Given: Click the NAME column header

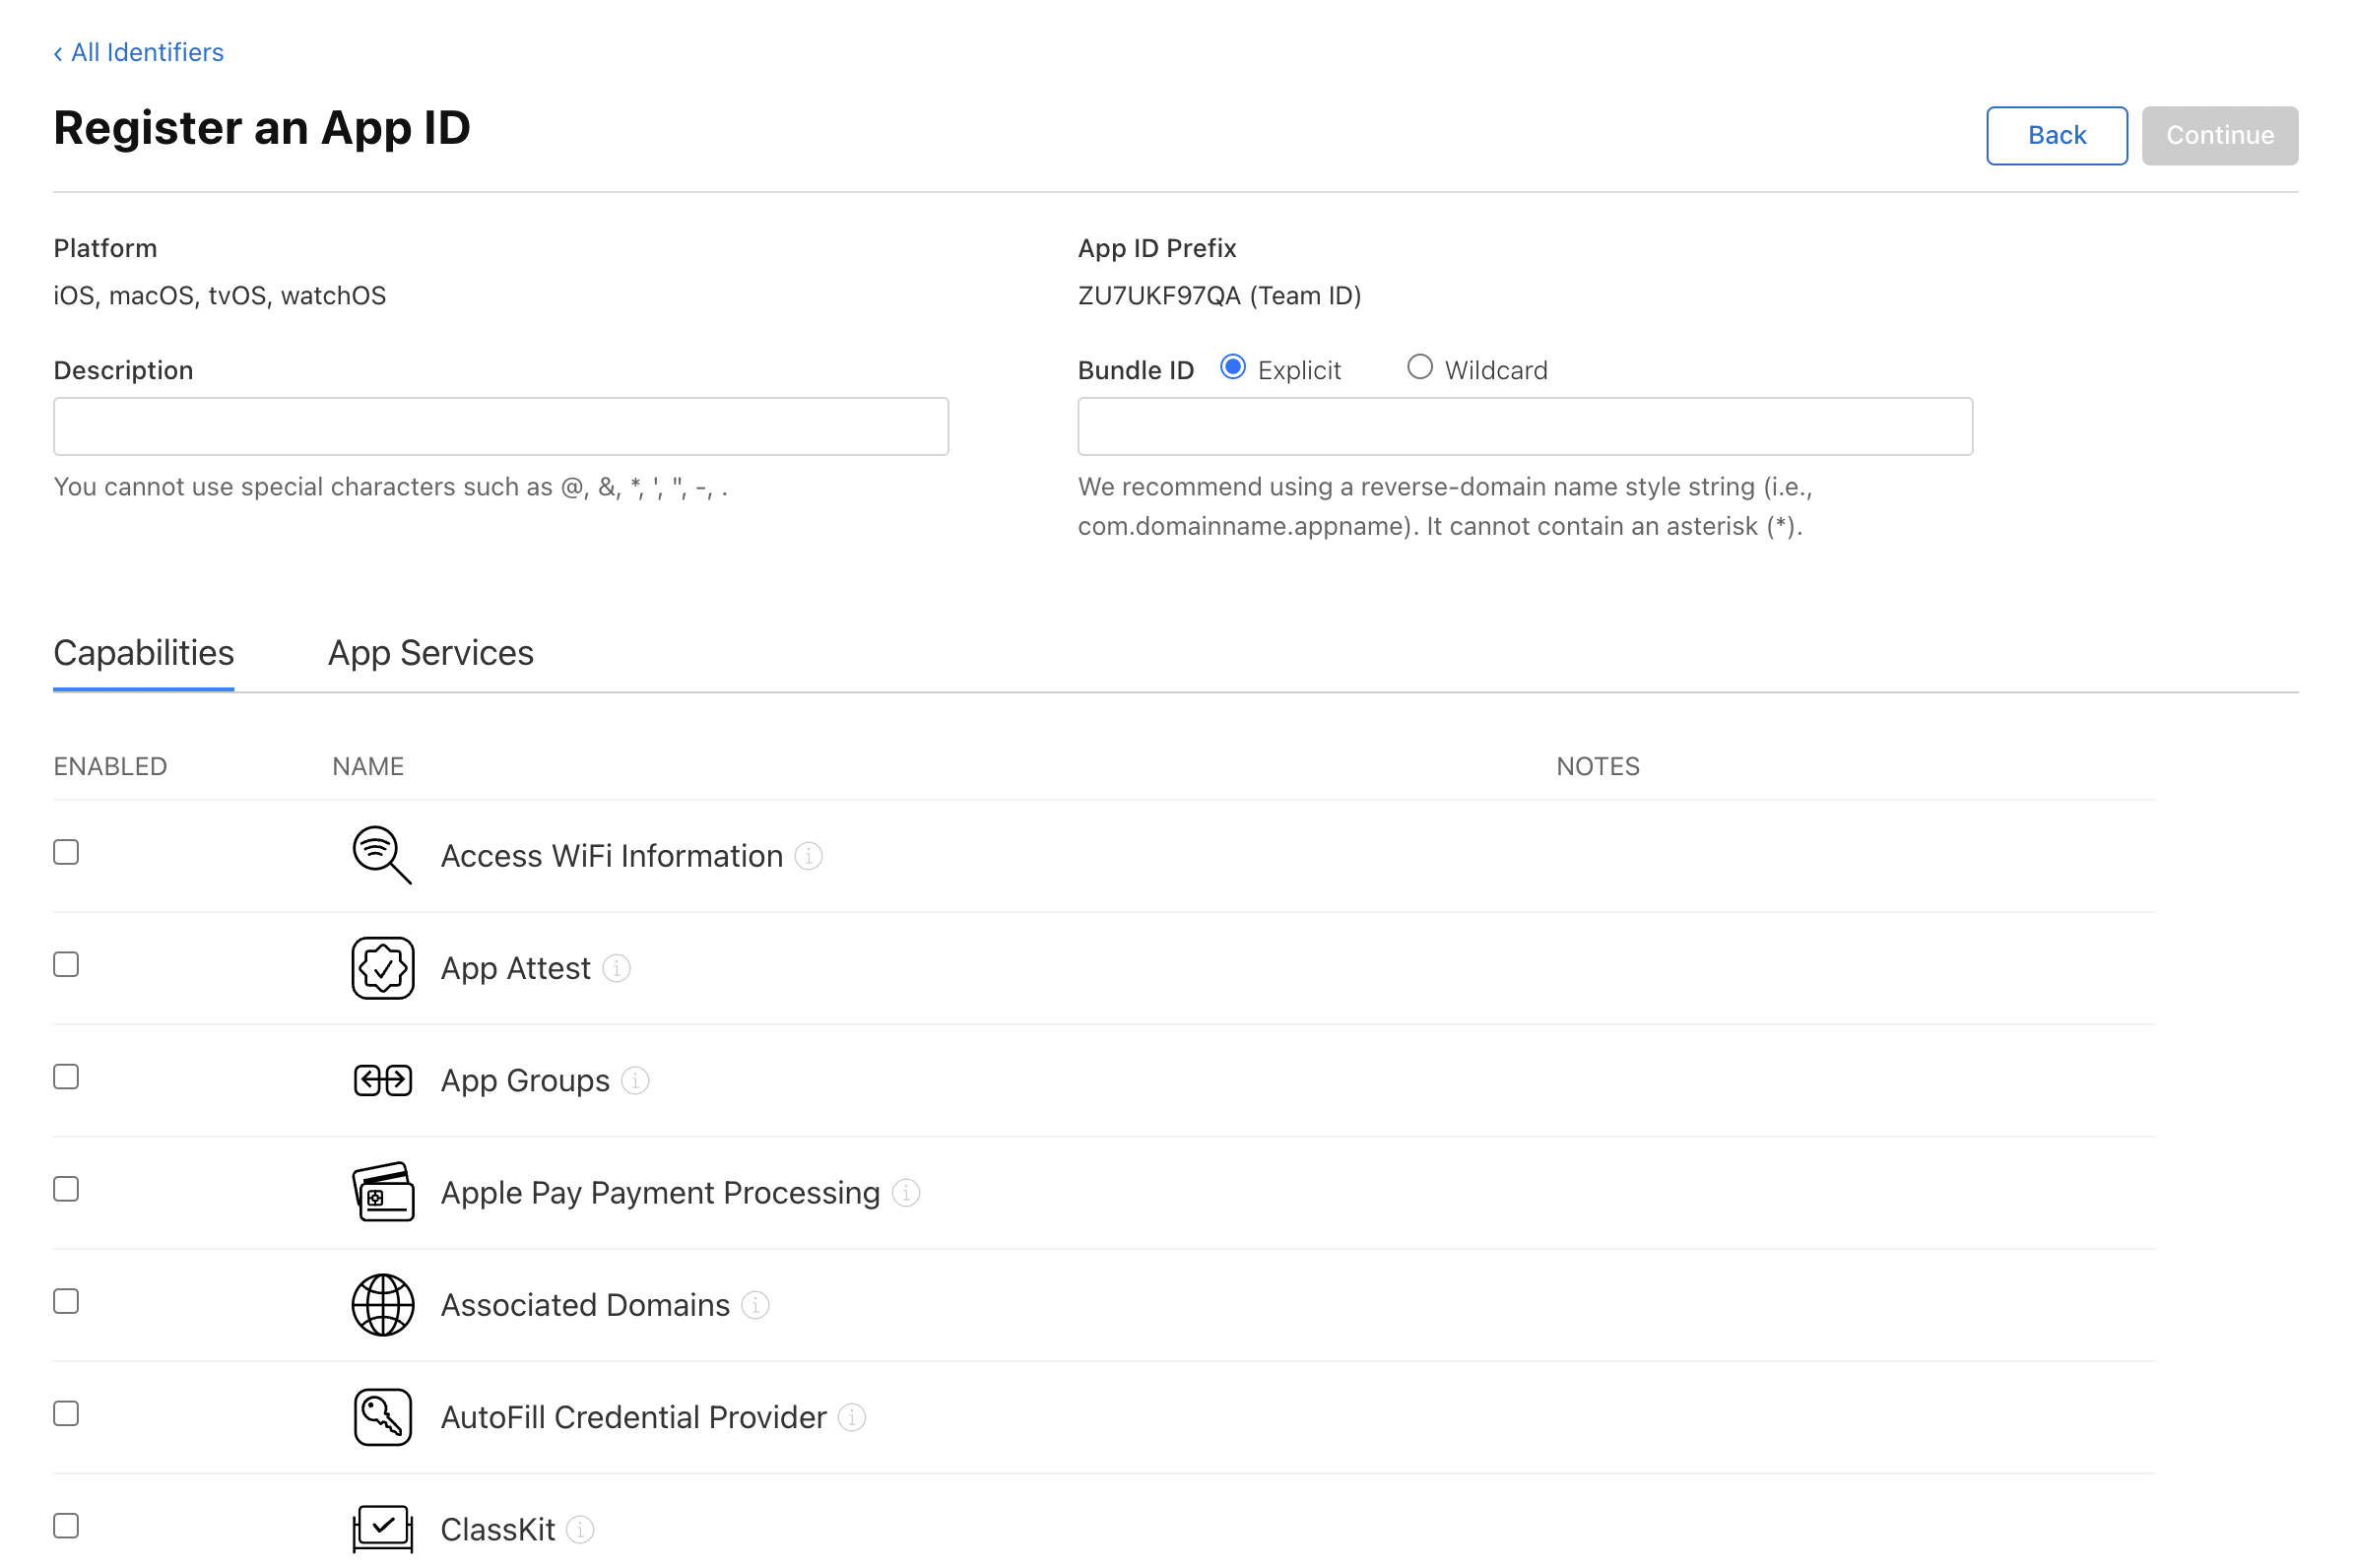Looking at the screenshot, I should [x=368, y=766].
